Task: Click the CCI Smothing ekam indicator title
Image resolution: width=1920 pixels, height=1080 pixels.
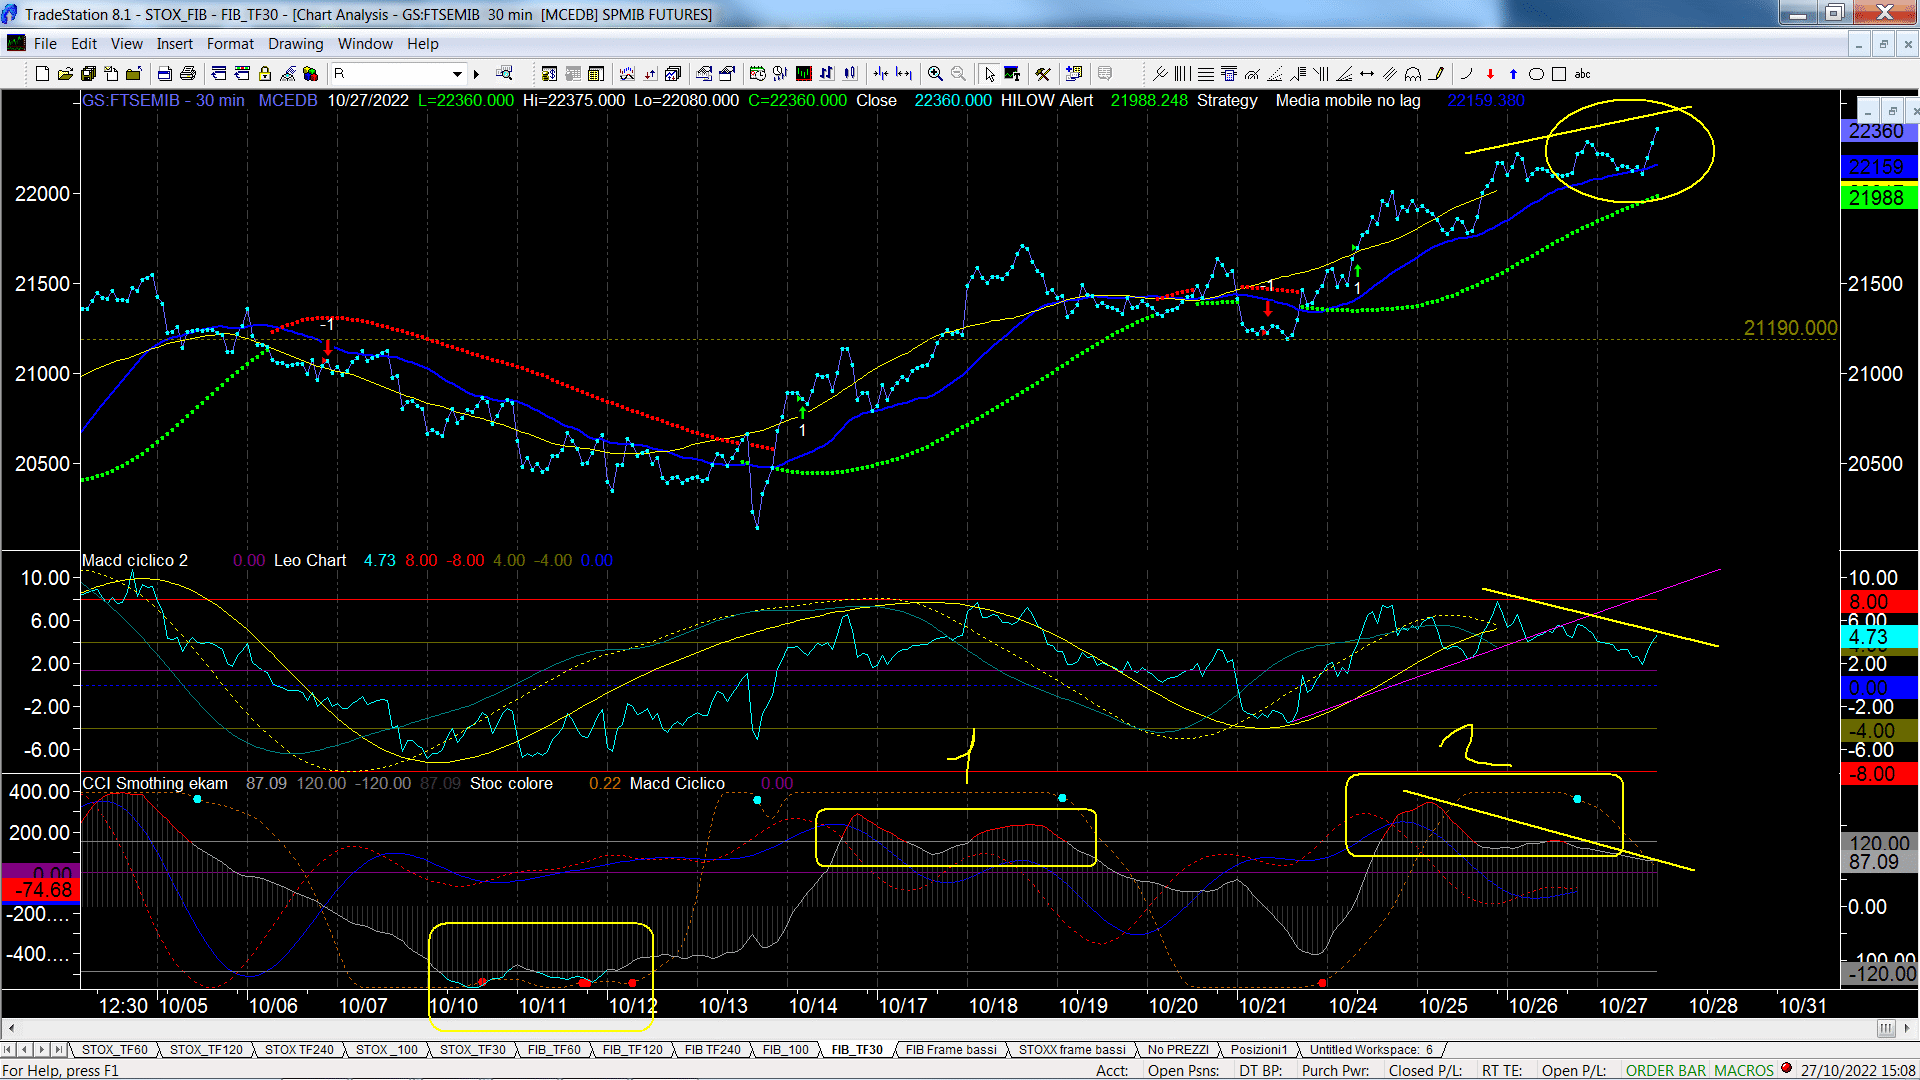Action: click(155, 783)
